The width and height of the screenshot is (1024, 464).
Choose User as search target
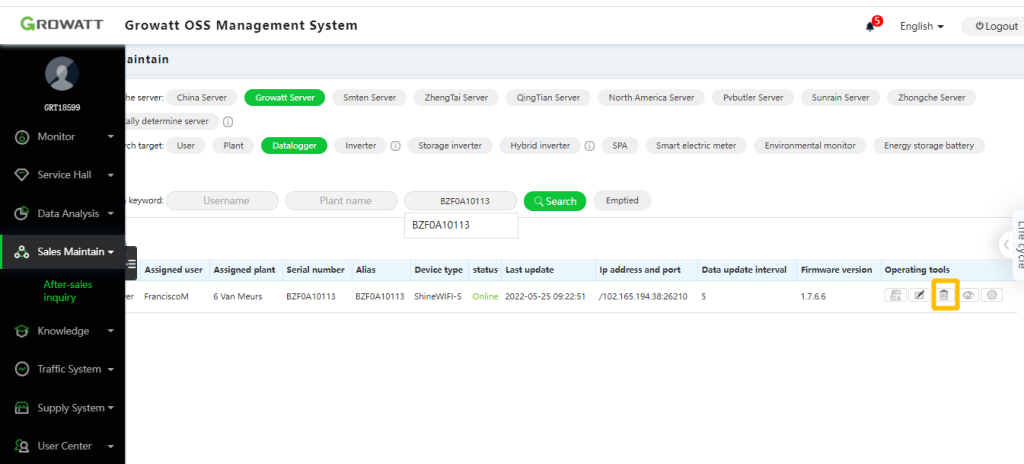(x=185, y=146)
